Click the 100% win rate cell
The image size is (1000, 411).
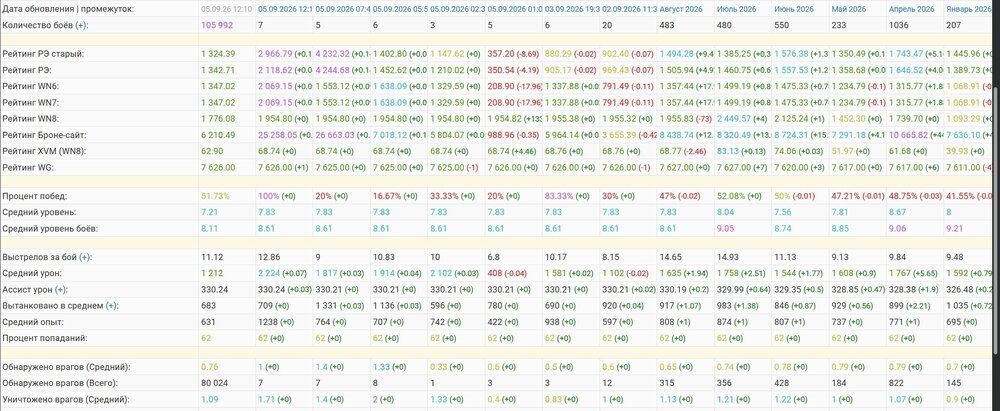coord(267,197)
